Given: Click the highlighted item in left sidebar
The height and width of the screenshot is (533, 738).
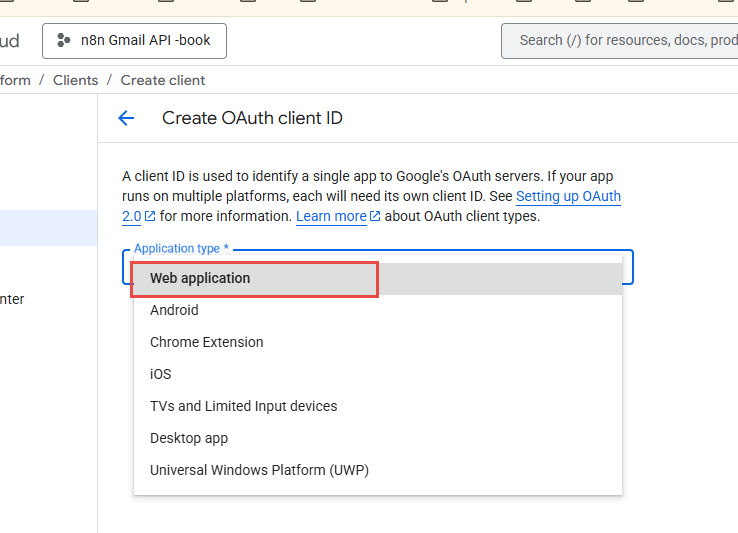Looking at the screenshot, I should pos(48,228).
